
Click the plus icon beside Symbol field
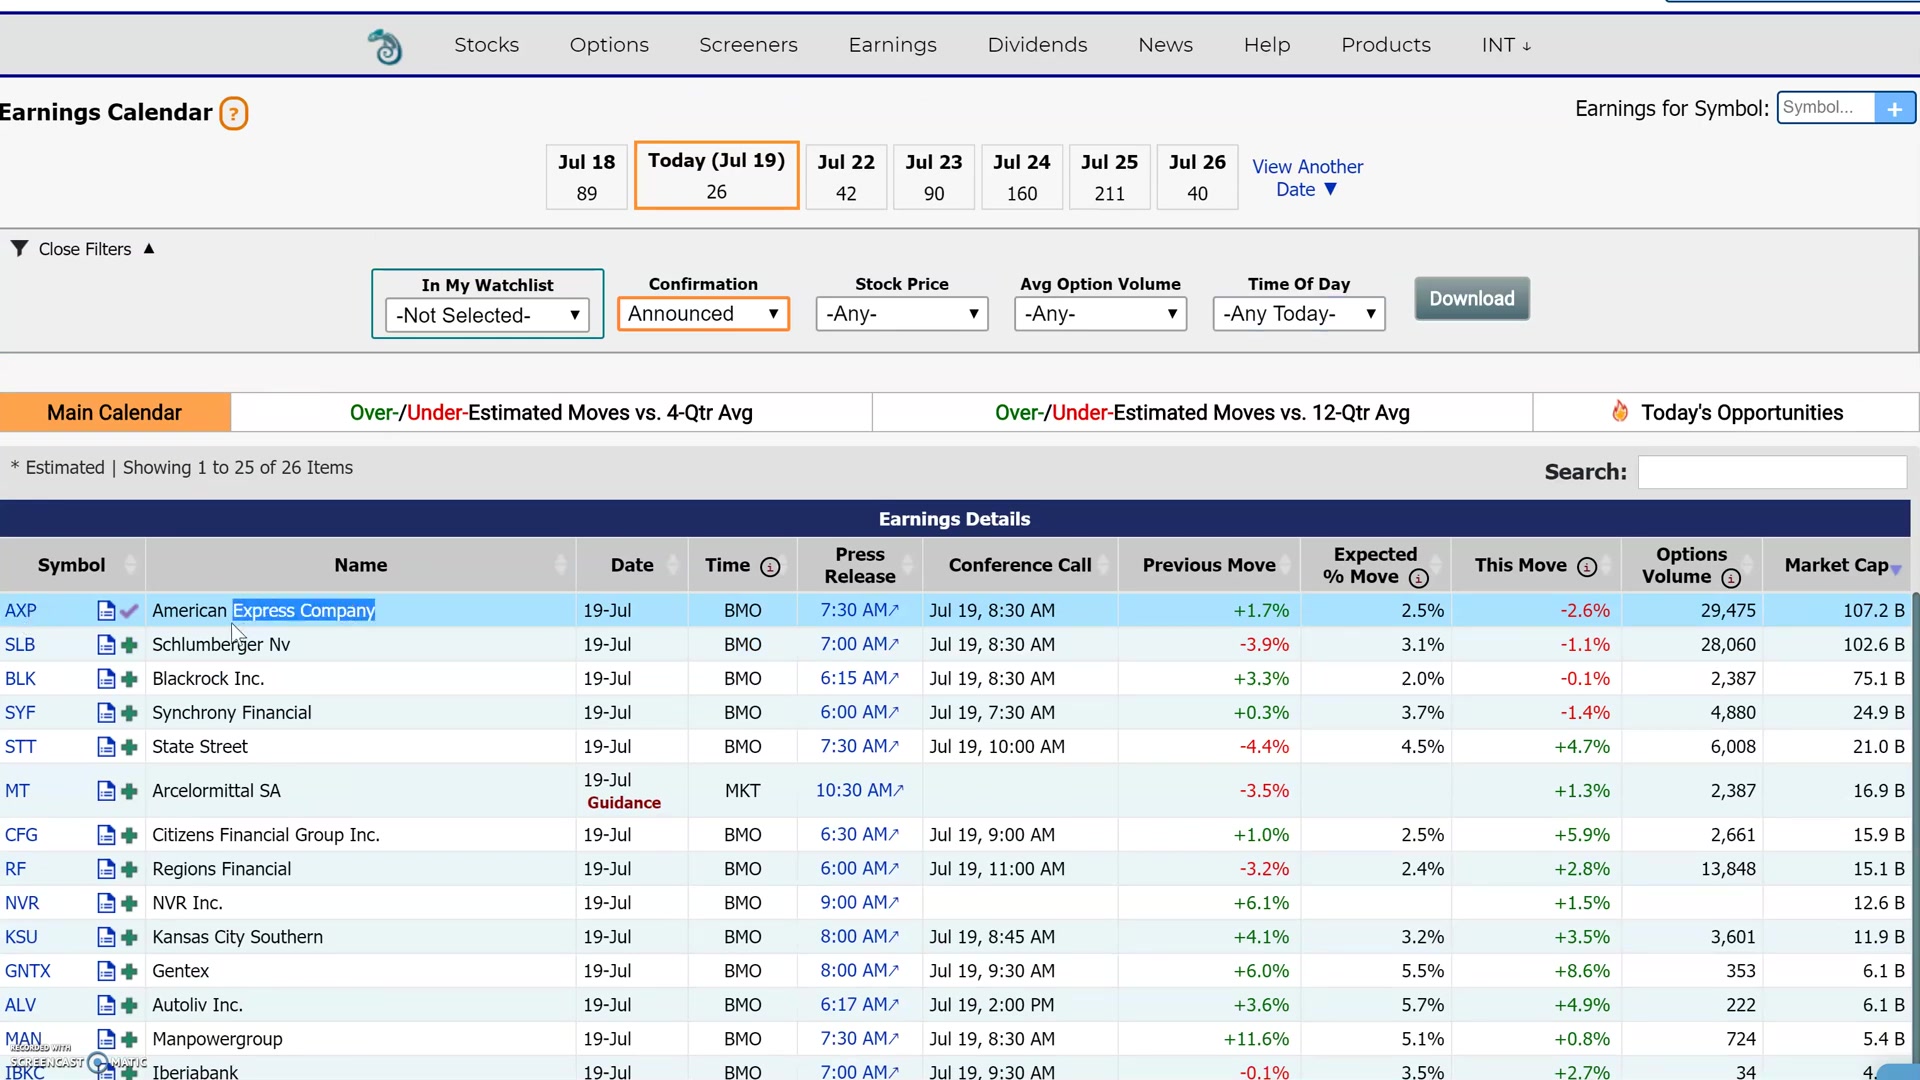pyautogui.click(x=1894, y=108)
